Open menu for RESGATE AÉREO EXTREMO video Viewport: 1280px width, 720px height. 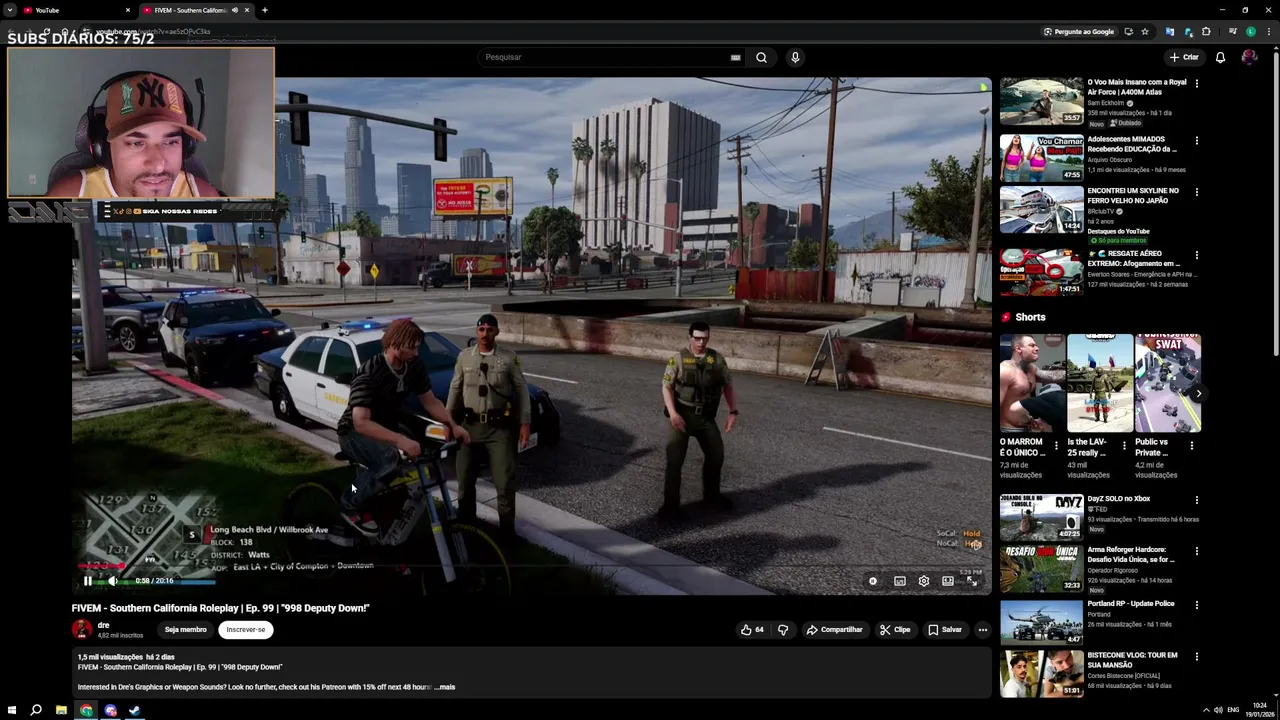point(1197,255)
